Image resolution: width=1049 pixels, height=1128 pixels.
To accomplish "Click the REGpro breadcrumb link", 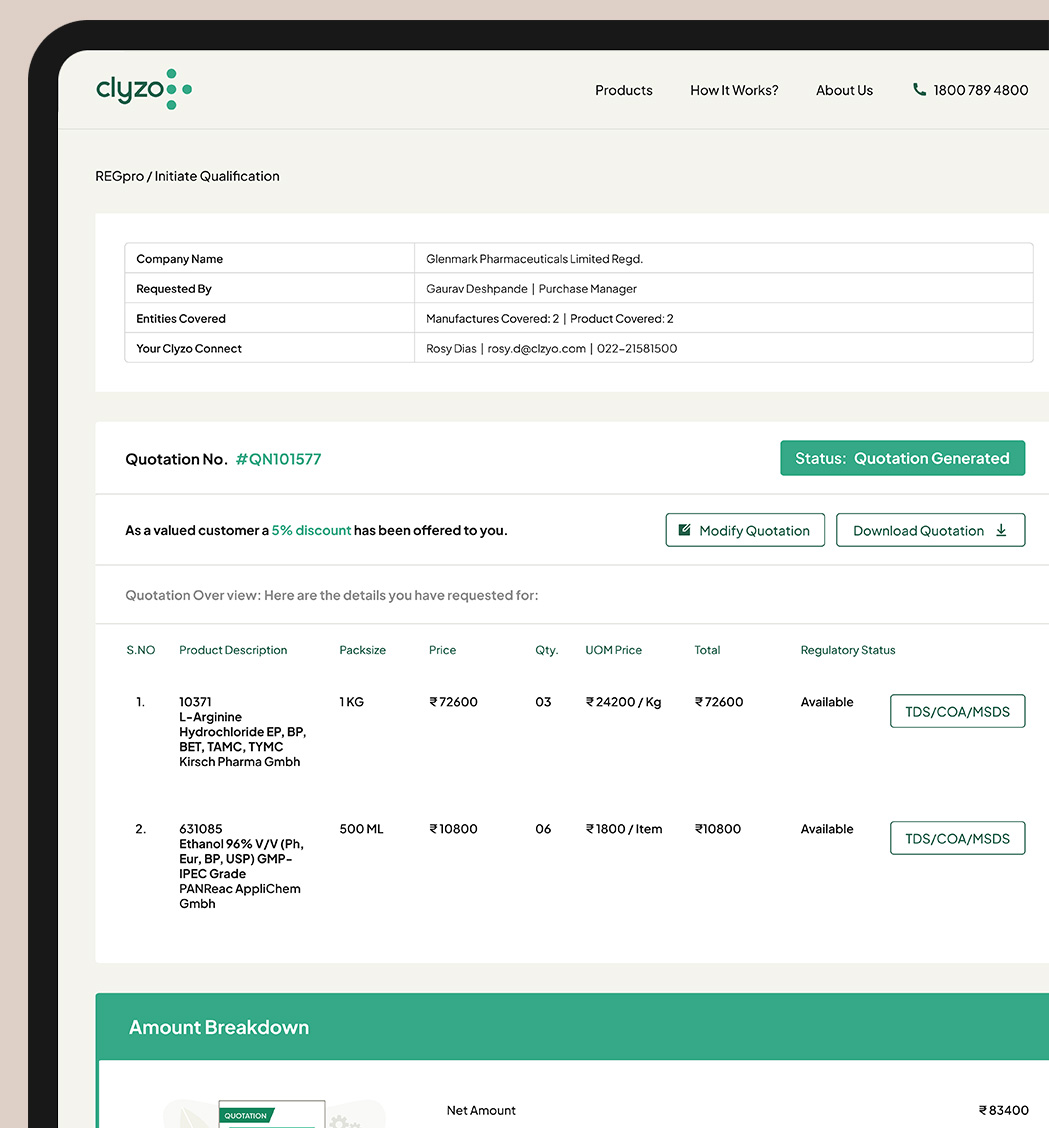I will click(x=119, y=176).
